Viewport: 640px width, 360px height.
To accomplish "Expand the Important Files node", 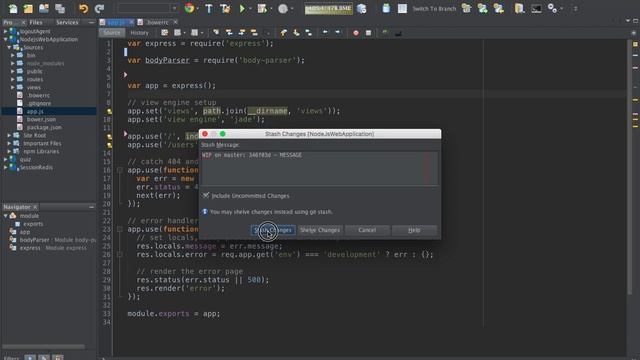I will tap(9, 143).
